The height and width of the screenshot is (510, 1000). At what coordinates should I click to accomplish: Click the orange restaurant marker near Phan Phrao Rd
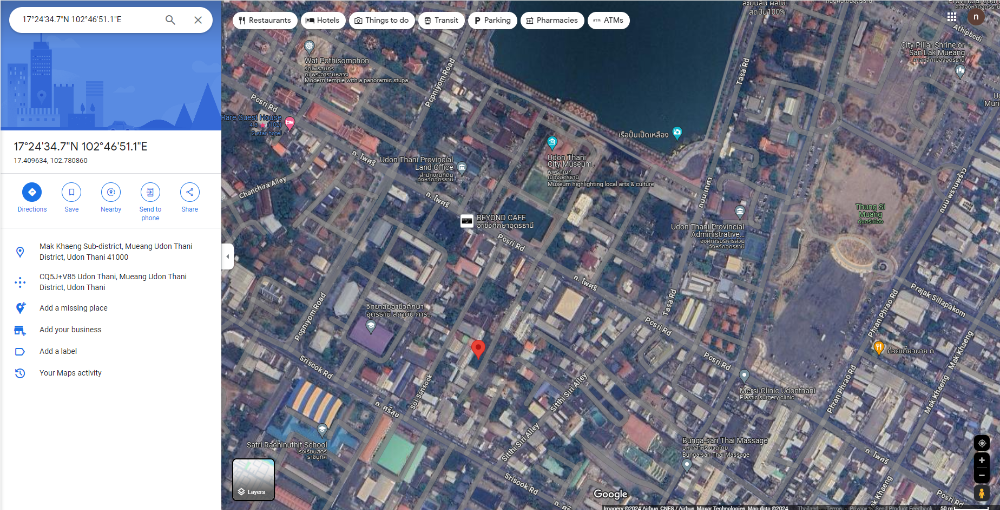(x=879, y=348)
